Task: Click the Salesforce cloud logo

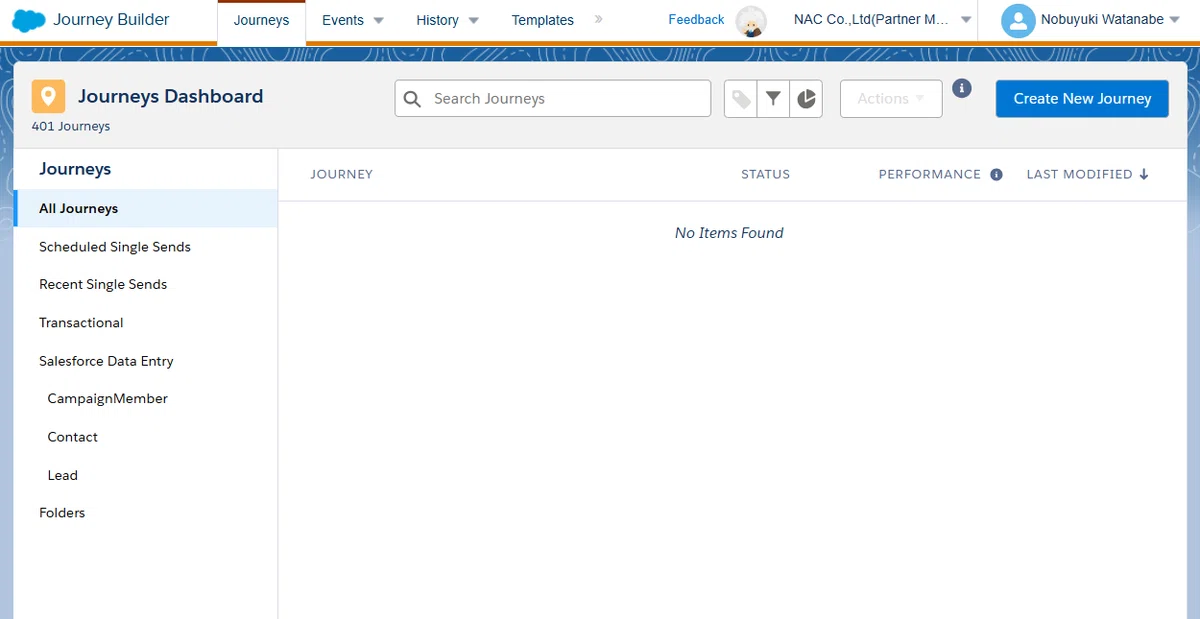Action: coord(29,20)
